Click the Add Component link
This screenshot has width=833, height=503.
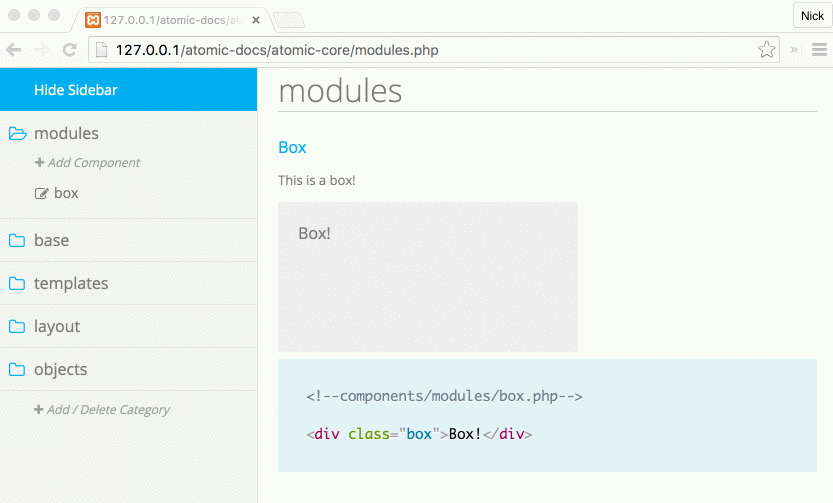coord(87,163)
